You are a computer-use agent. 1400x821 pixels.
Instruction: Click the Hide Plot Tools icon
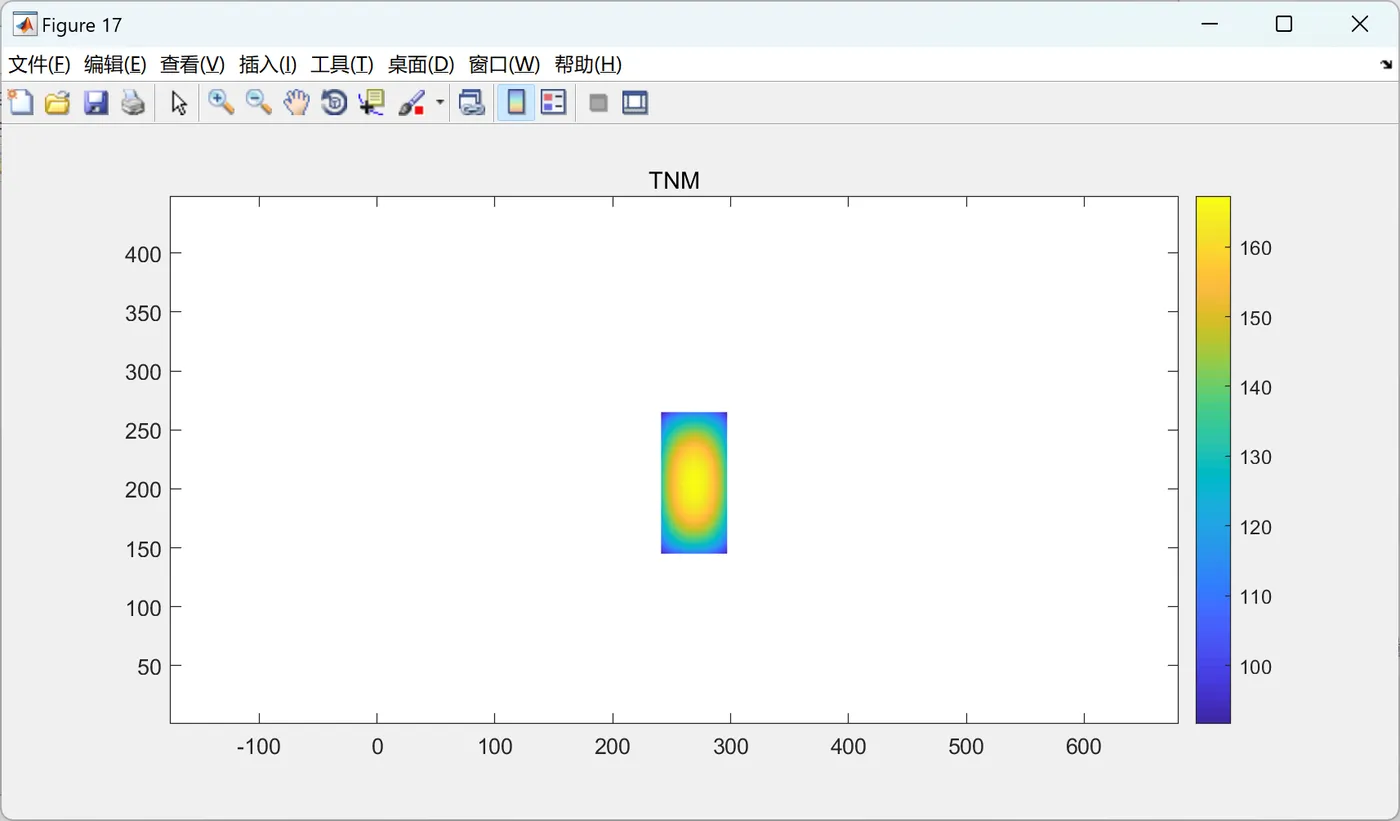(x=598, y=102)
